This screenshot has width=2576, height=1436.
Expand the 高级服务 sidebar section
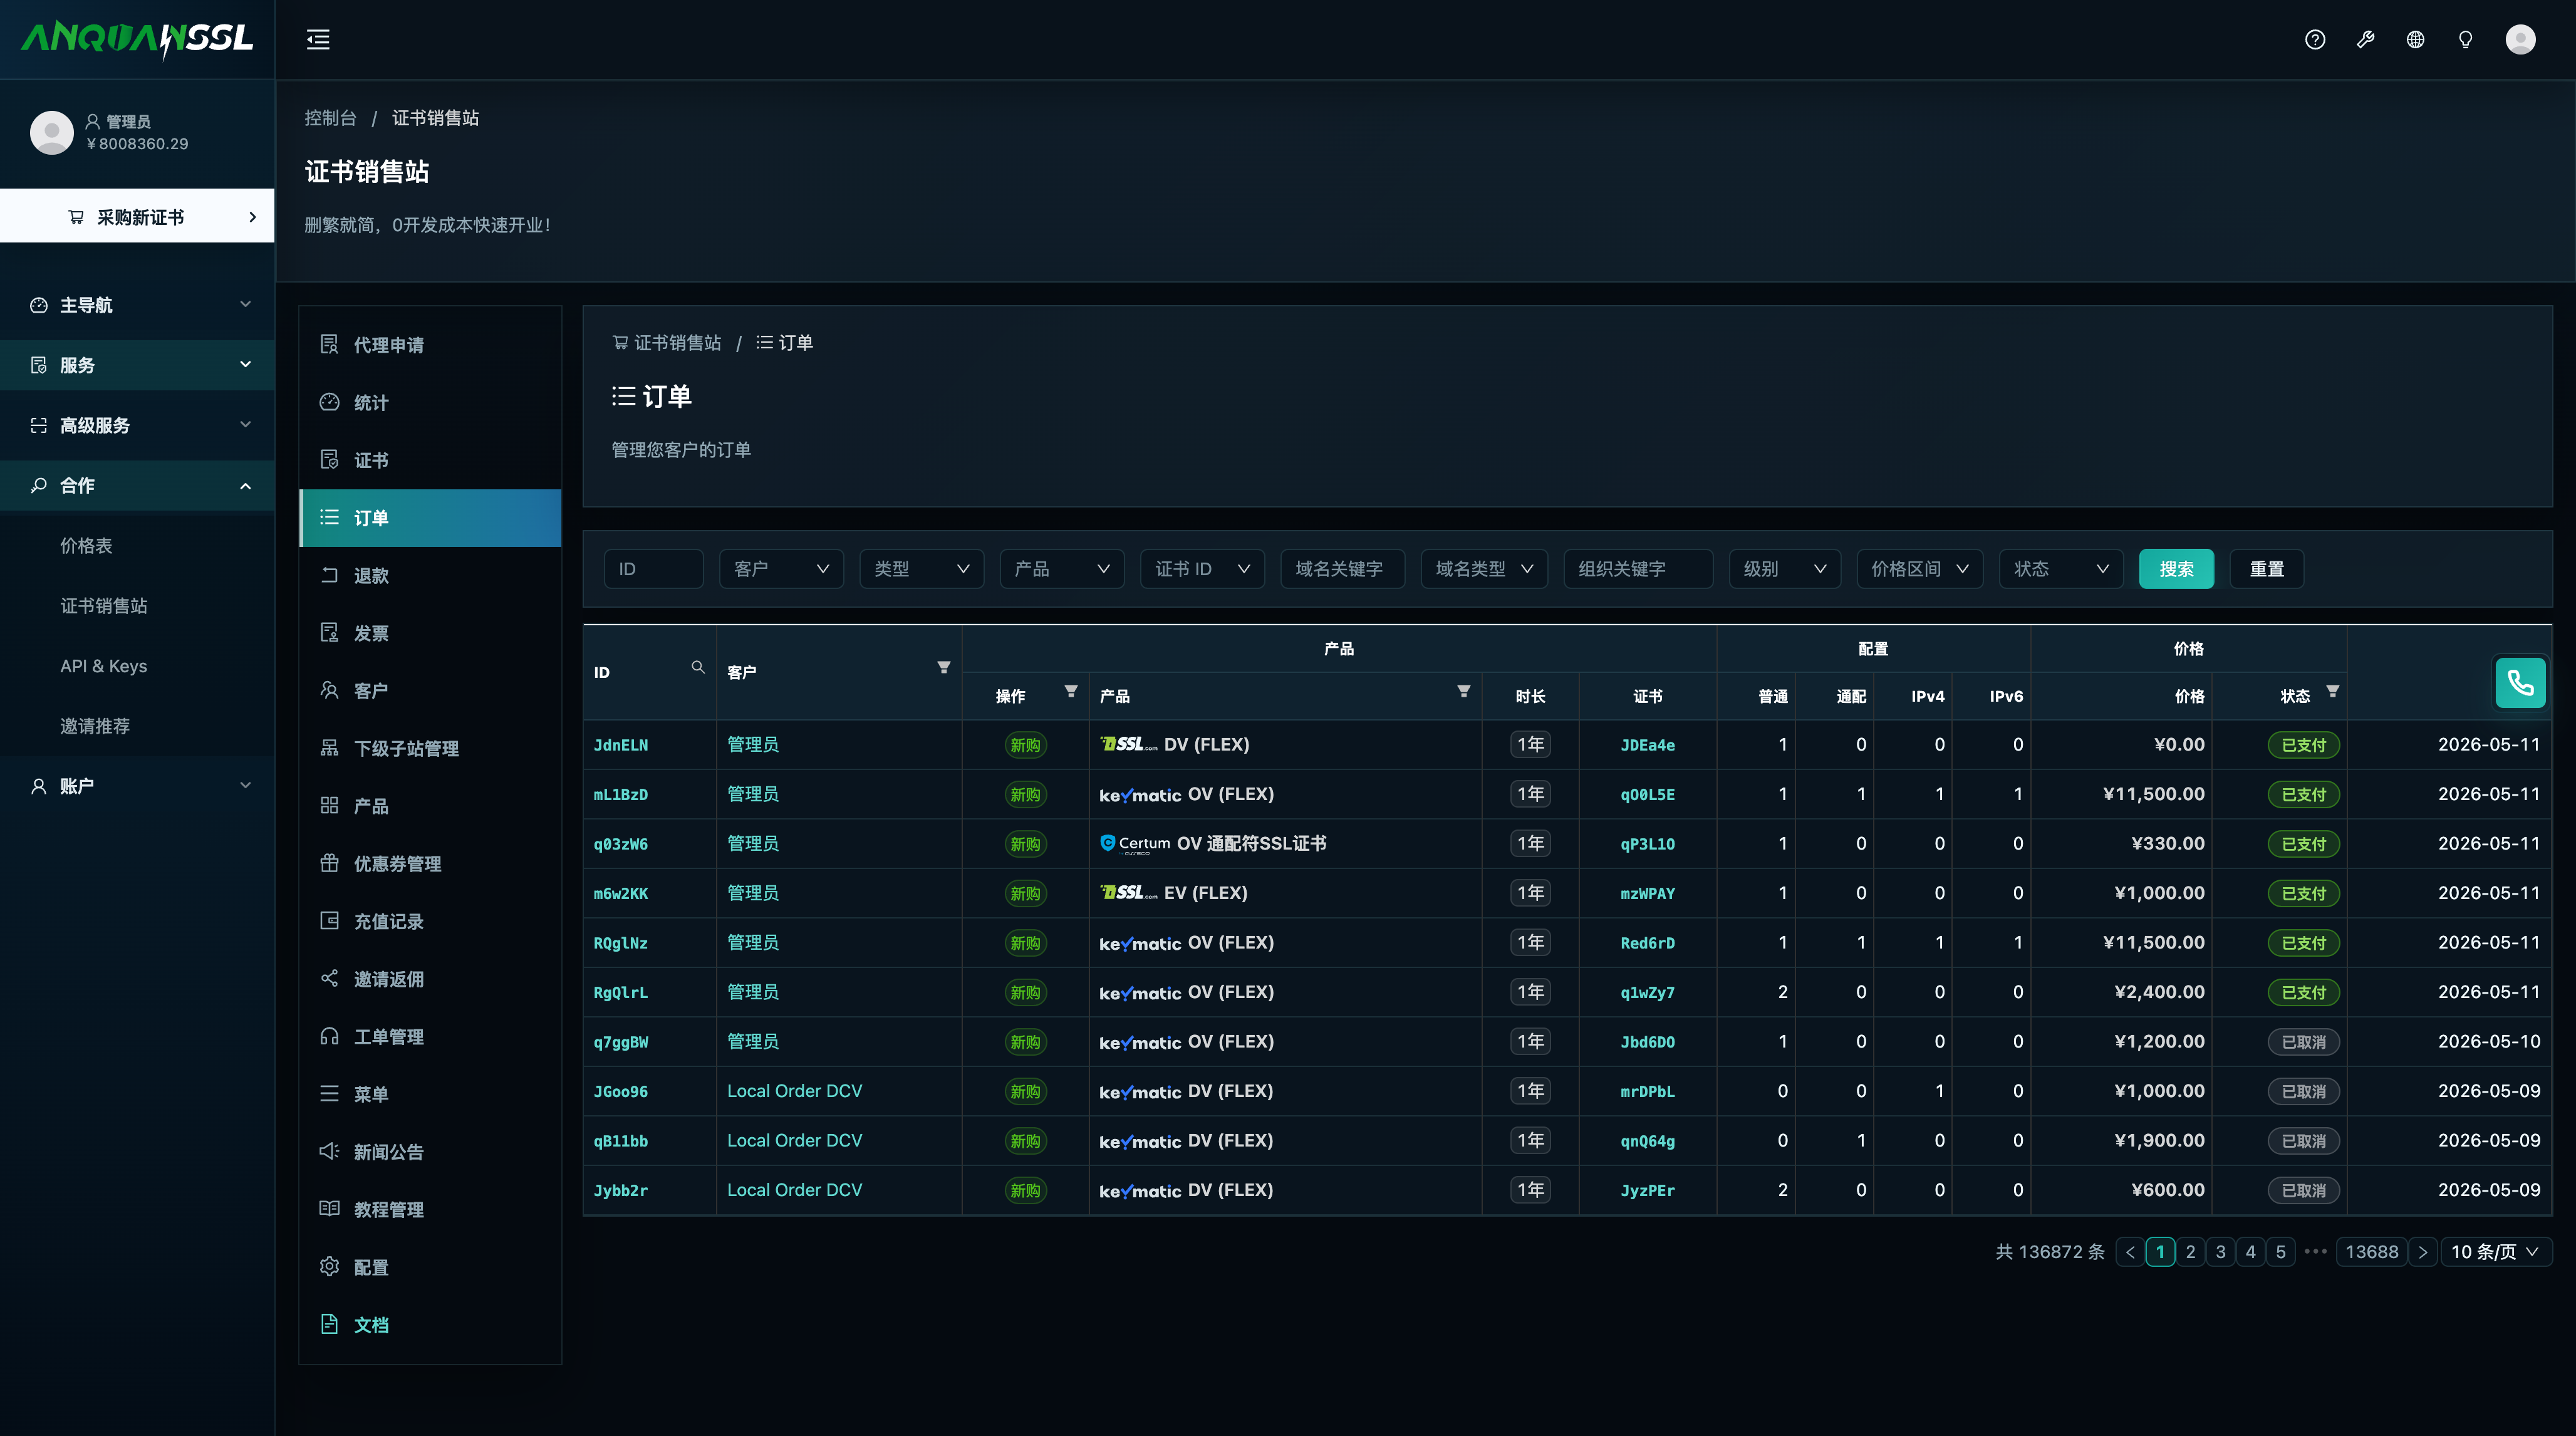click(x=137, y=425)
